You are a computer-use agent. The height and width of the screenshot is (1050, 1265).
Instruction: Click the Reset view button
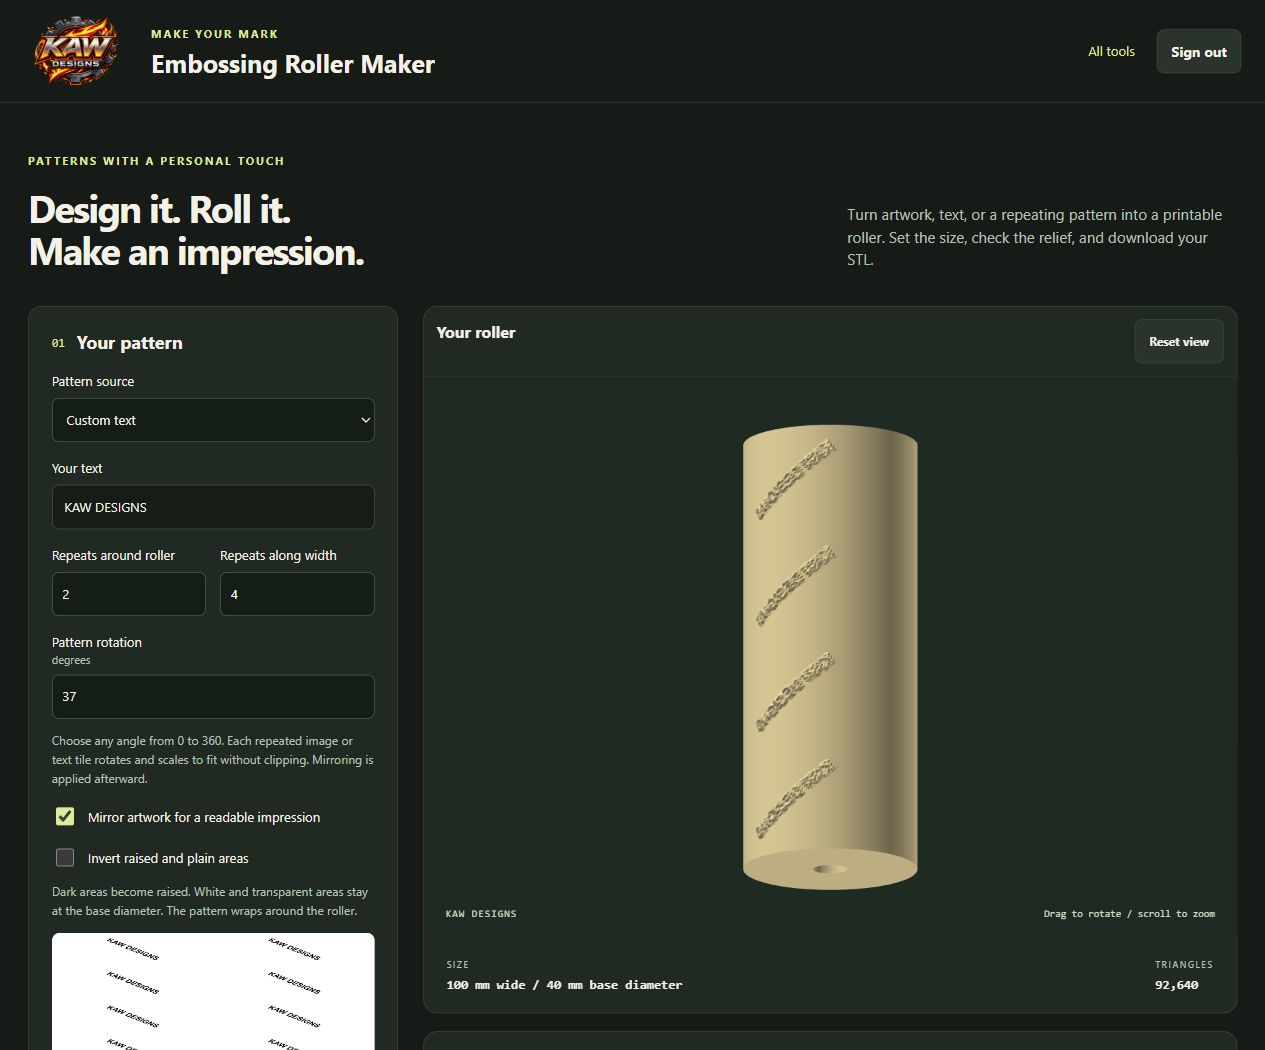coord(1178,342)
